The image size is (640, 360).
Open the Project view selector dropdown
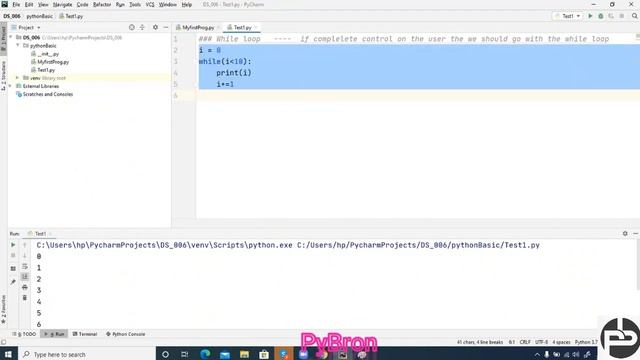[x=26, y=27]
